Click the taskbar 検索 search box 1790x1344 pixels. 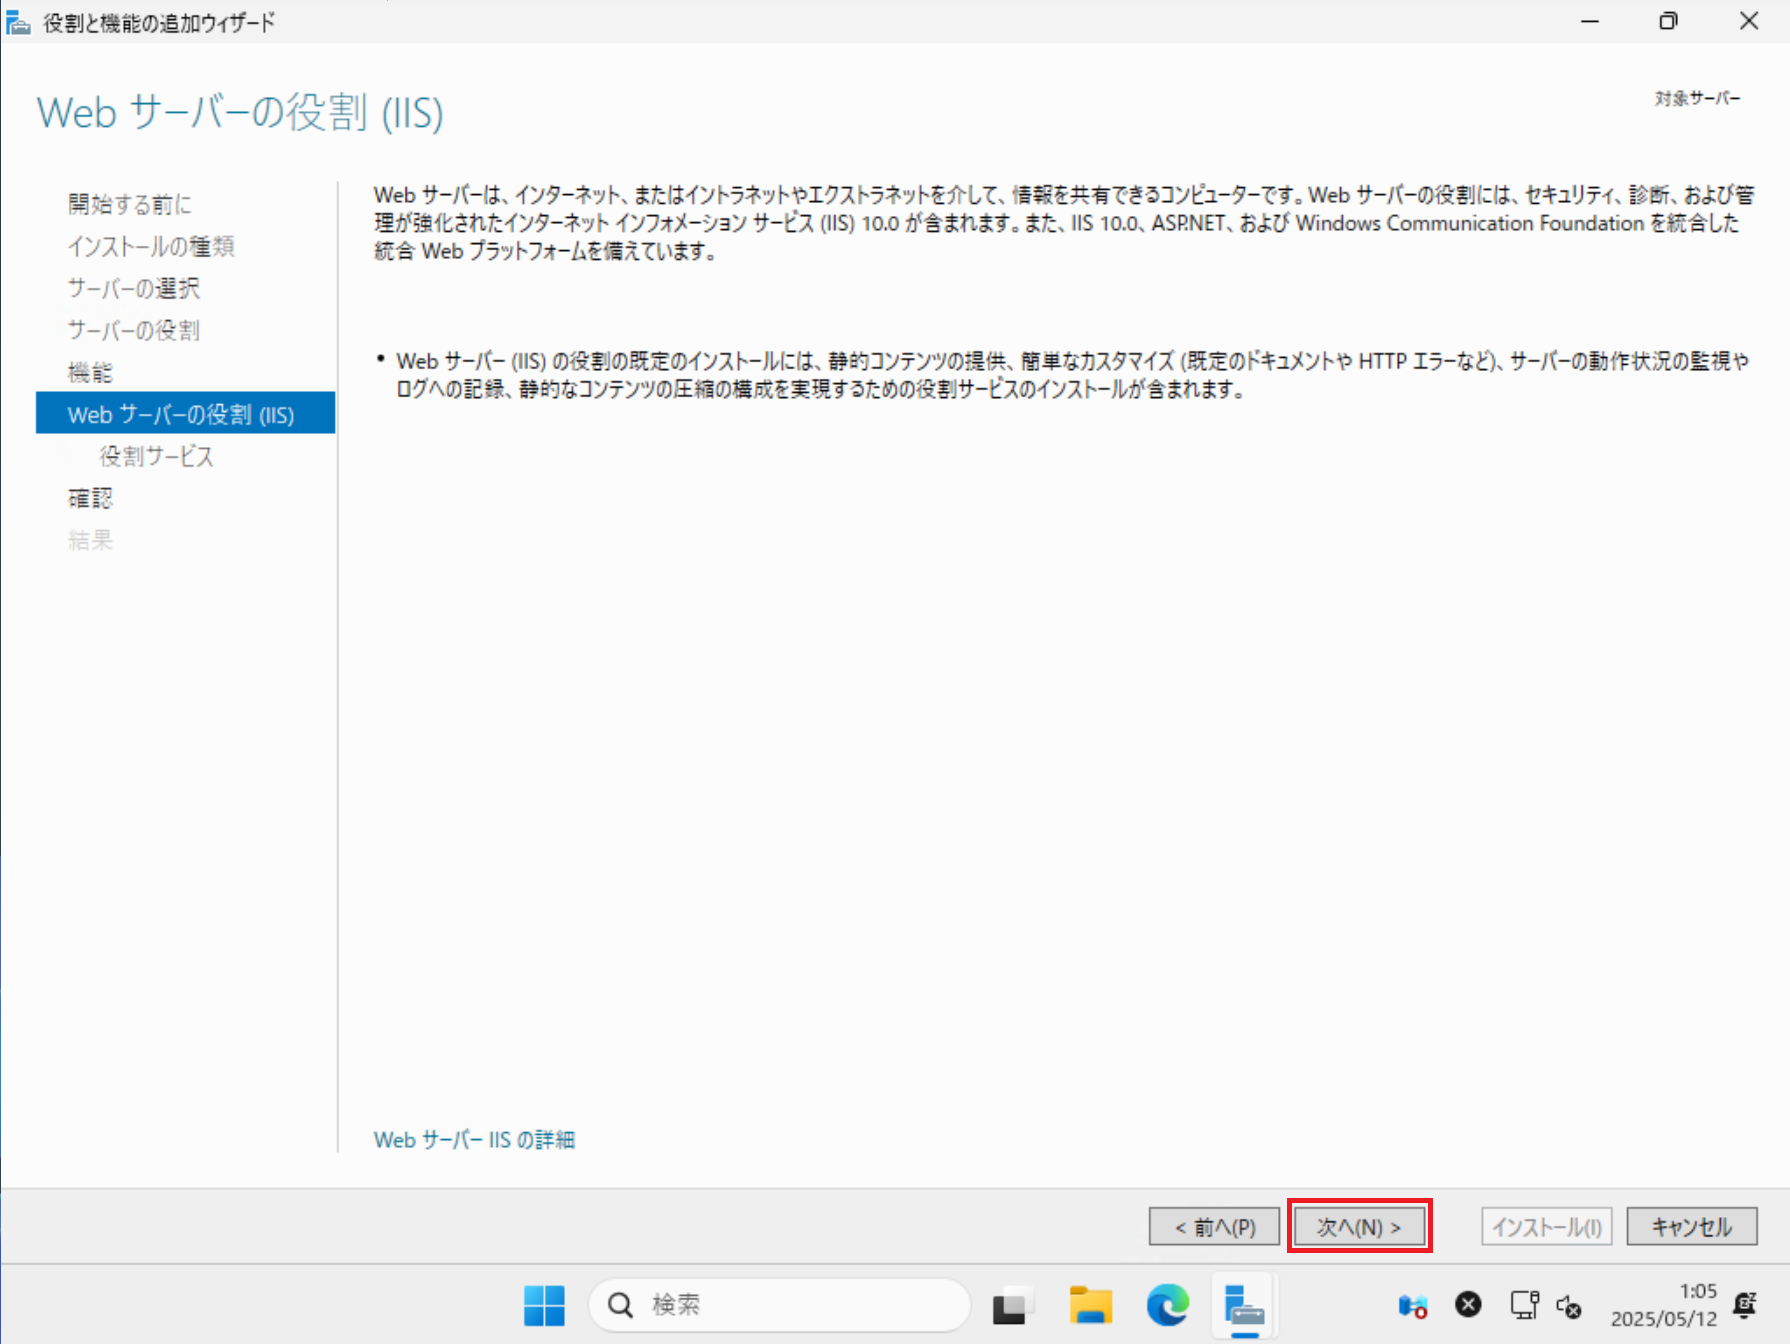780,1305
